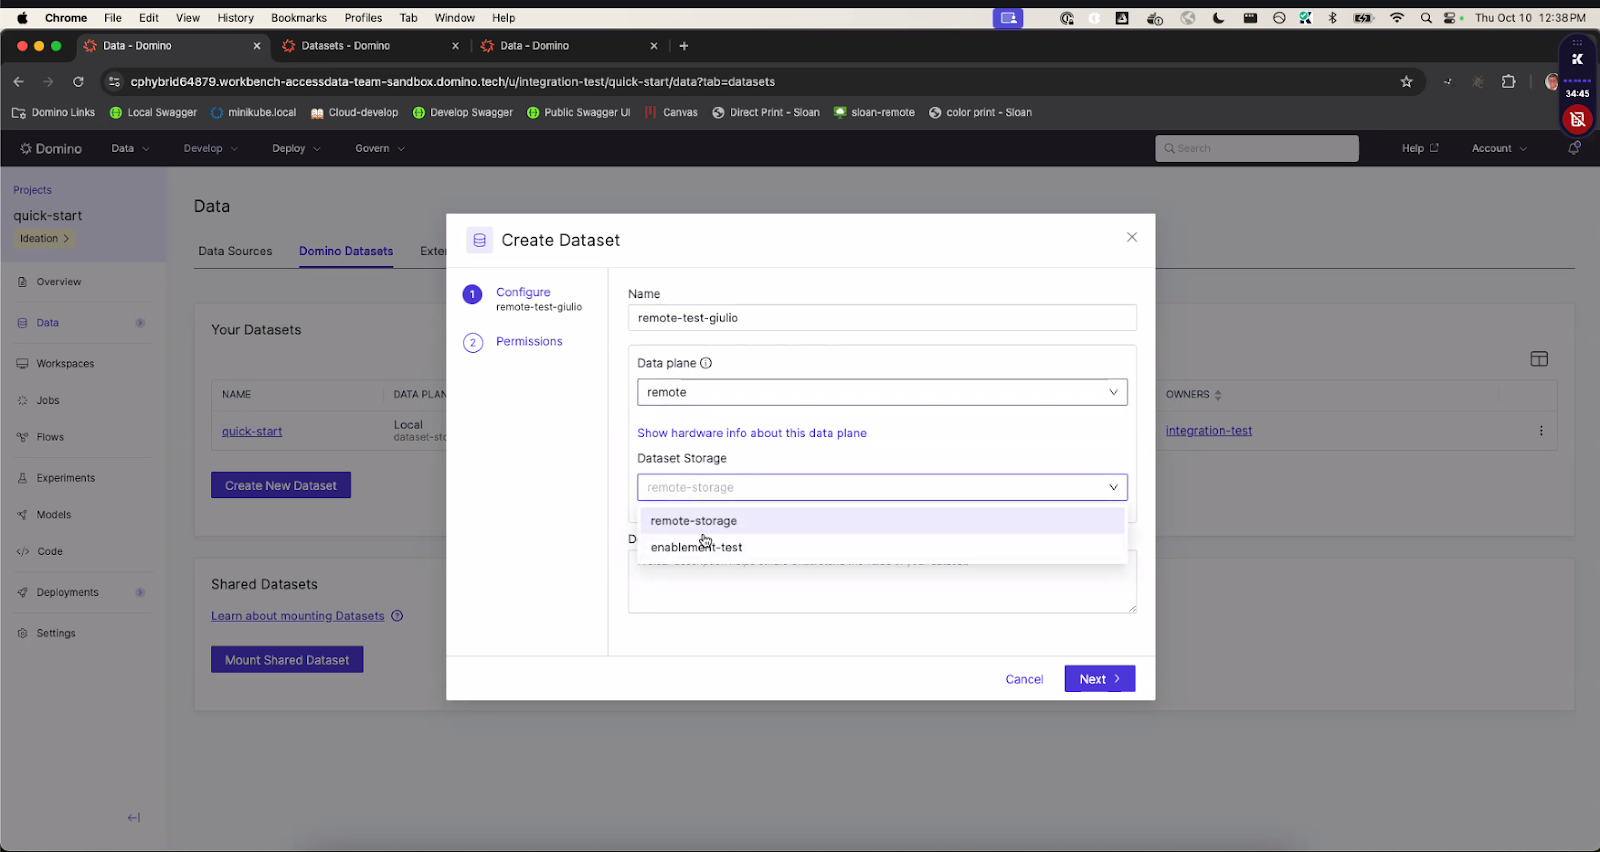This screenshot has height=852, width=1600.
Task: Open Models in the sidebar
Action: tap(54, 515)
